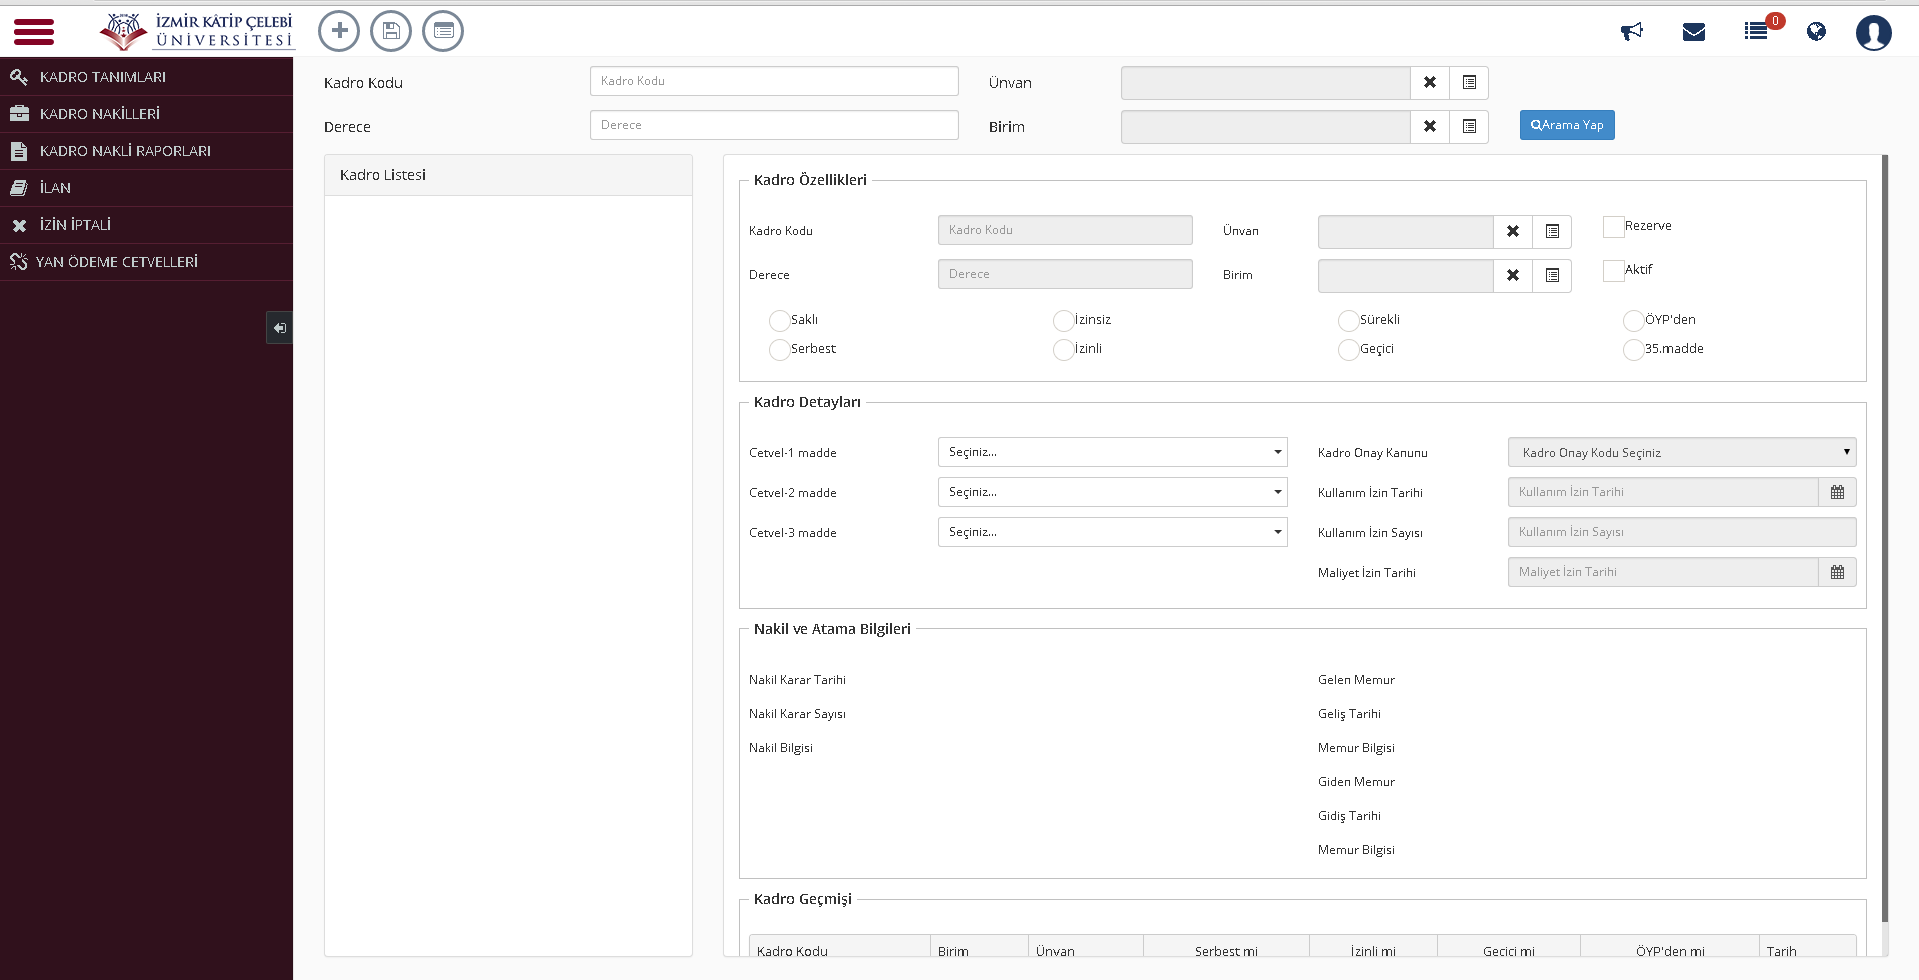Select the ÖYP'den radio button
Screen dimensions: 1919x980
[1633, 321]
